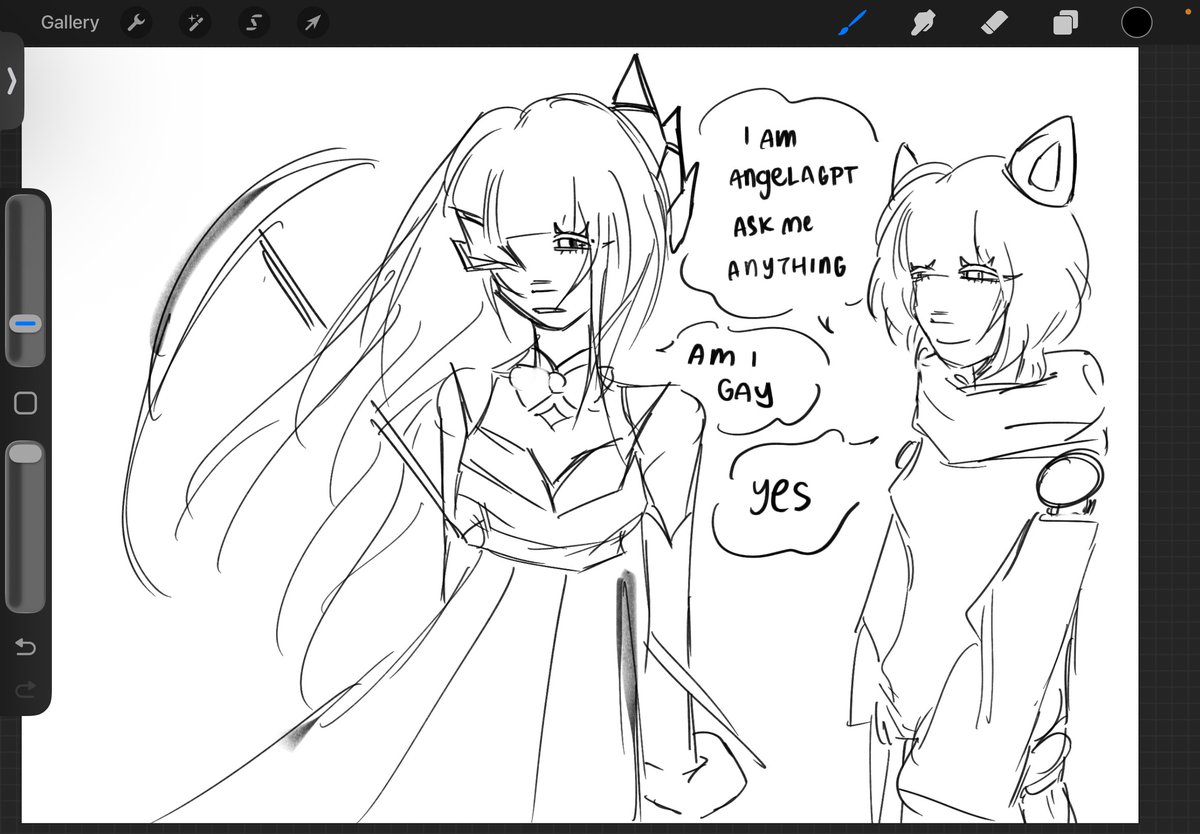The width and height of the screenshot is (1200, 834).
Task: Open the Adjustments magic wand menu
Action: 195,22
